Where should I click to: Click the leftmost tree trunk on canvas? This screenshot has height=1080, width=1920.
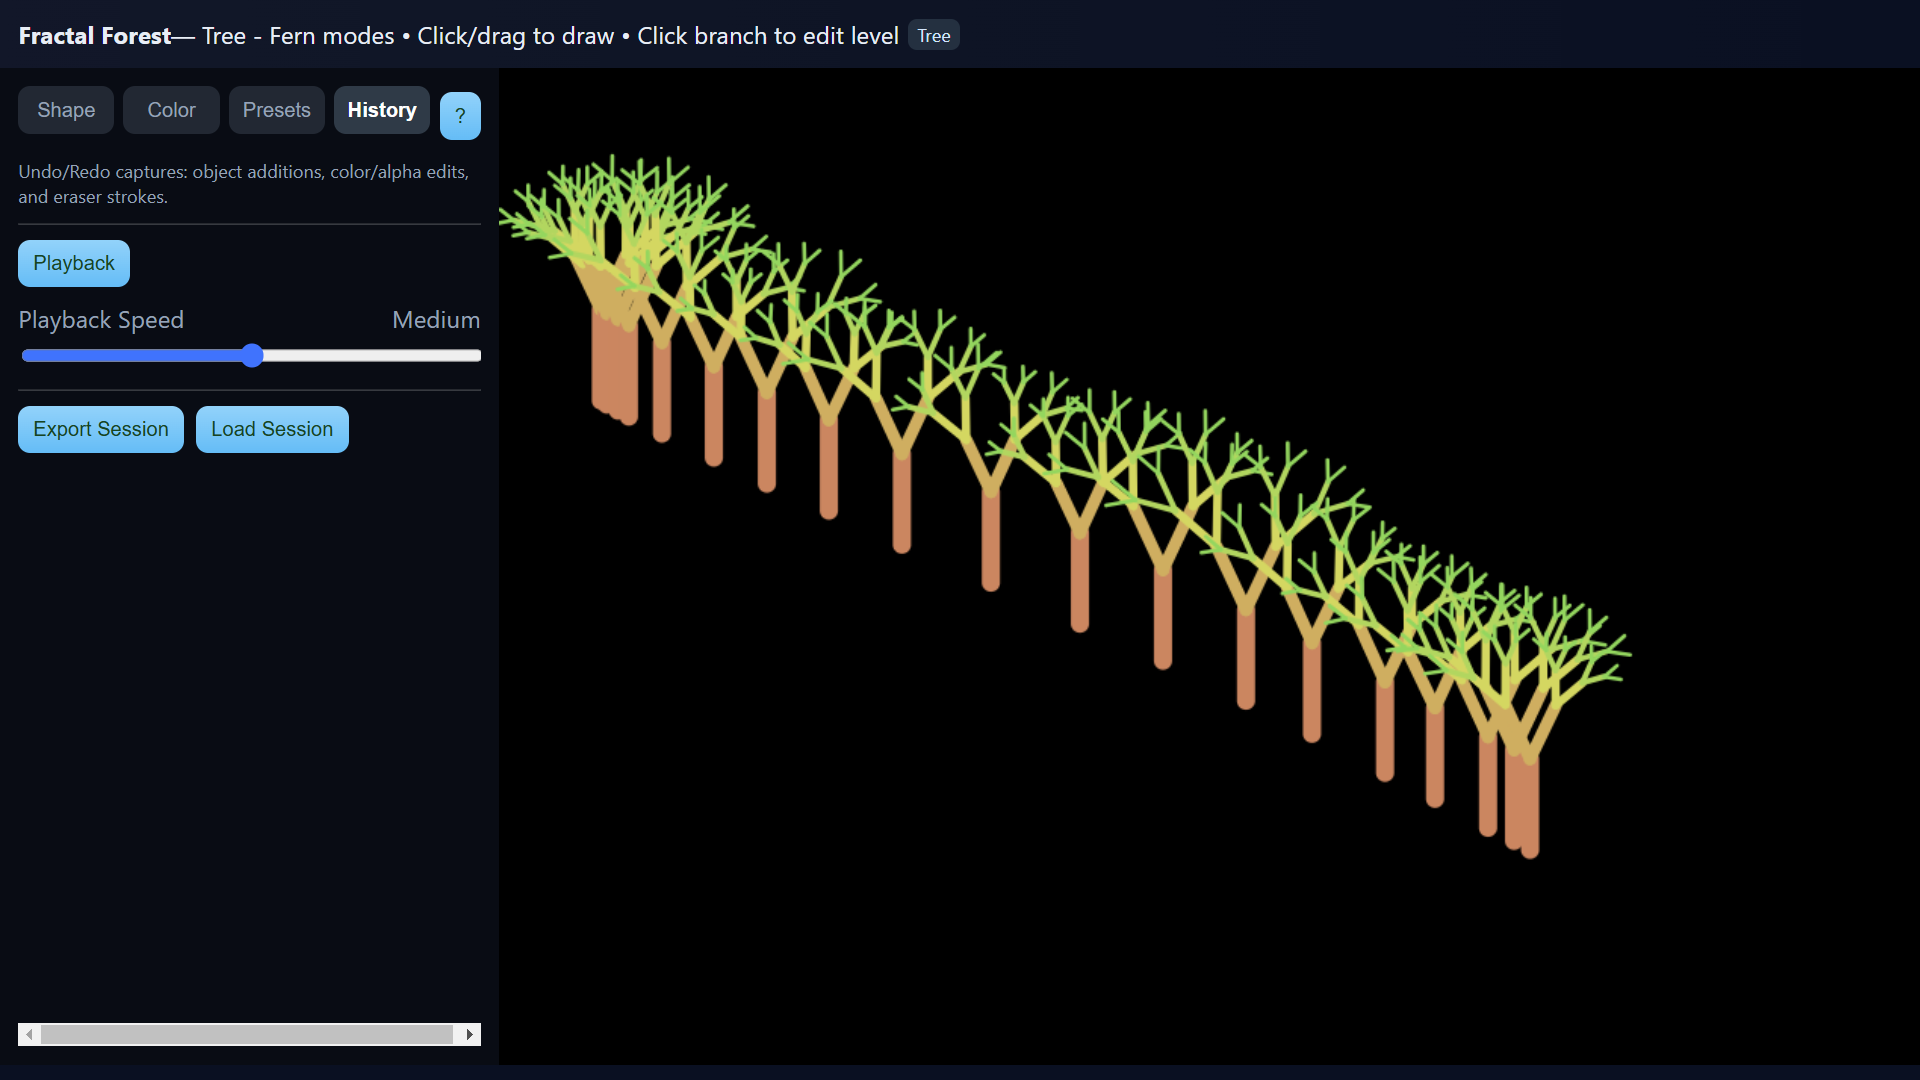pos(600,360)
